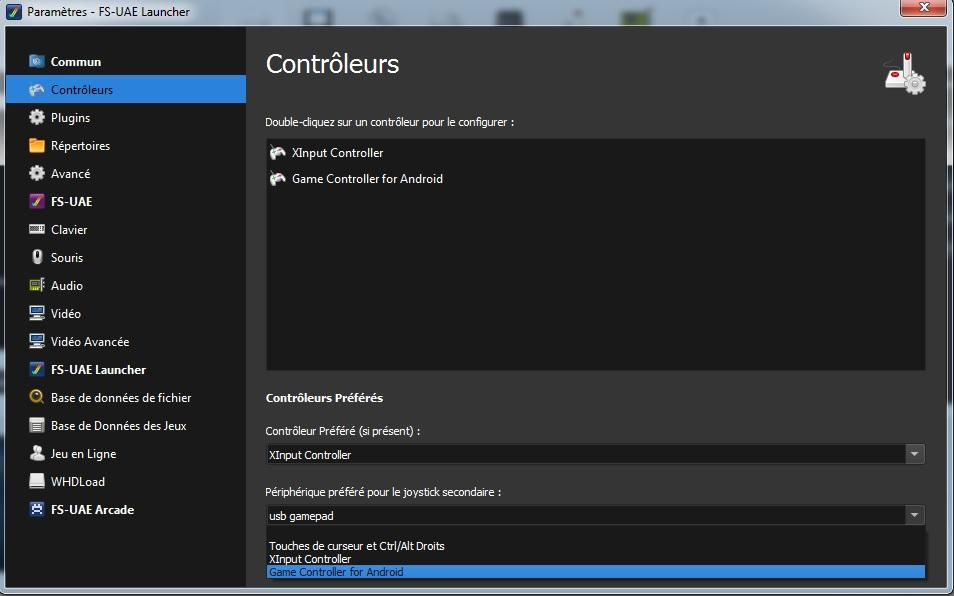The width and height of the screenshot is (954, 596).
Task: Select the Contrôleurs sidebar entry
Action: (126, 89)
